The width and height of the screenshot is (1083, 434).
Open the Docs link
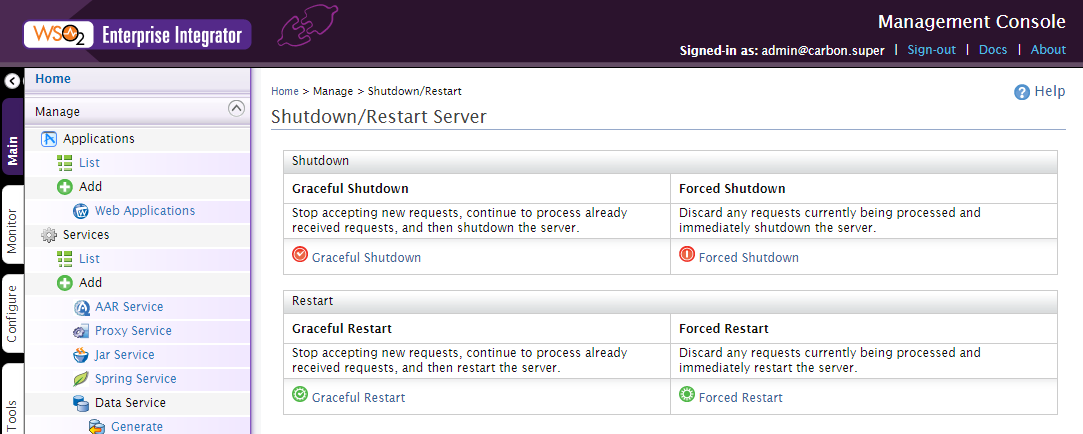pyautogui.click(x=993, y=50)
